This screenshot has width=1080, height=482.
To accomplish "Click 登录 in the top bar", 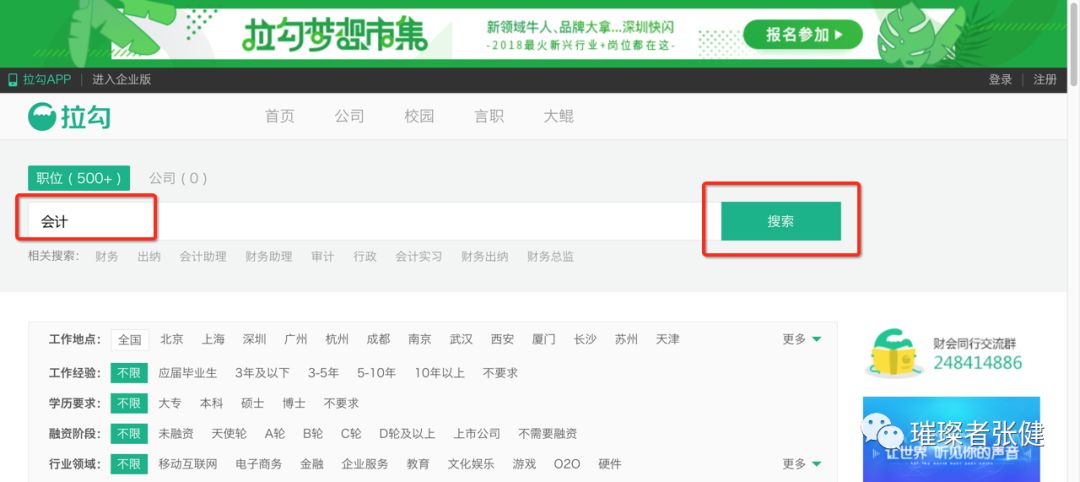I will click(1000, 79).
